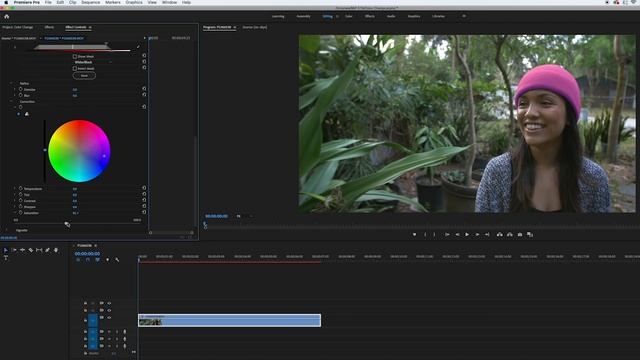Hide the video track containing the clip
The height and width of the screenshot is (360, 640).
[109, 317]
